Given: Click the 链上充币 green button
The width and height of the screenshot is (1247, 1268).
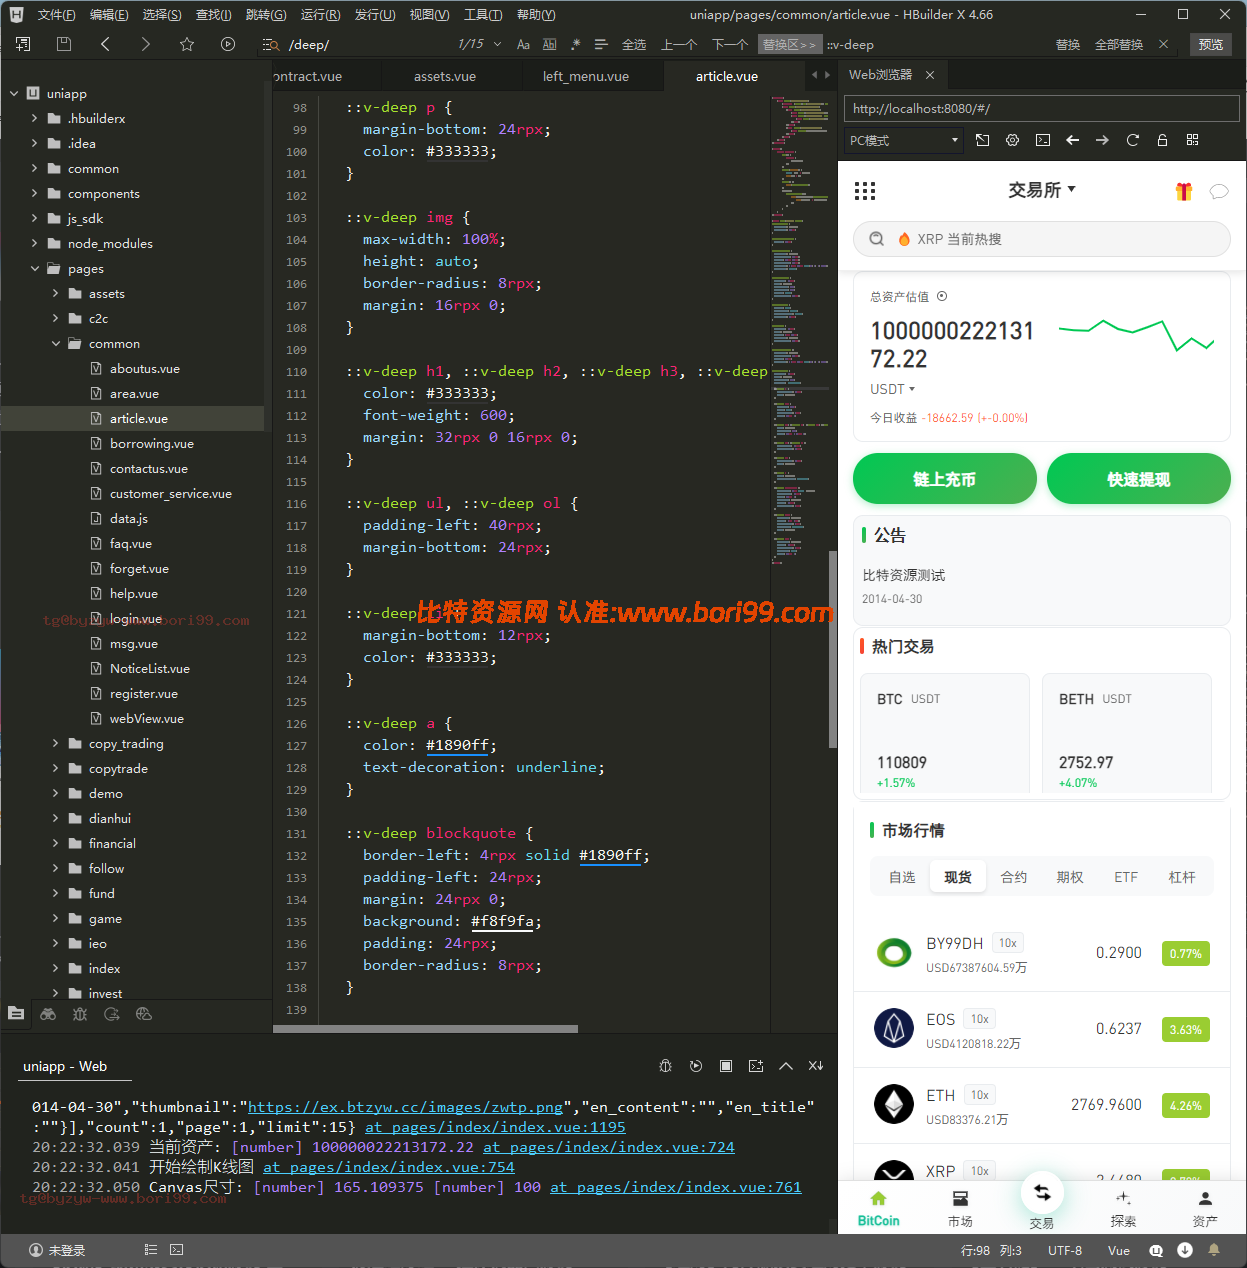Looking at the screenshot, I should tap(945, 479).
